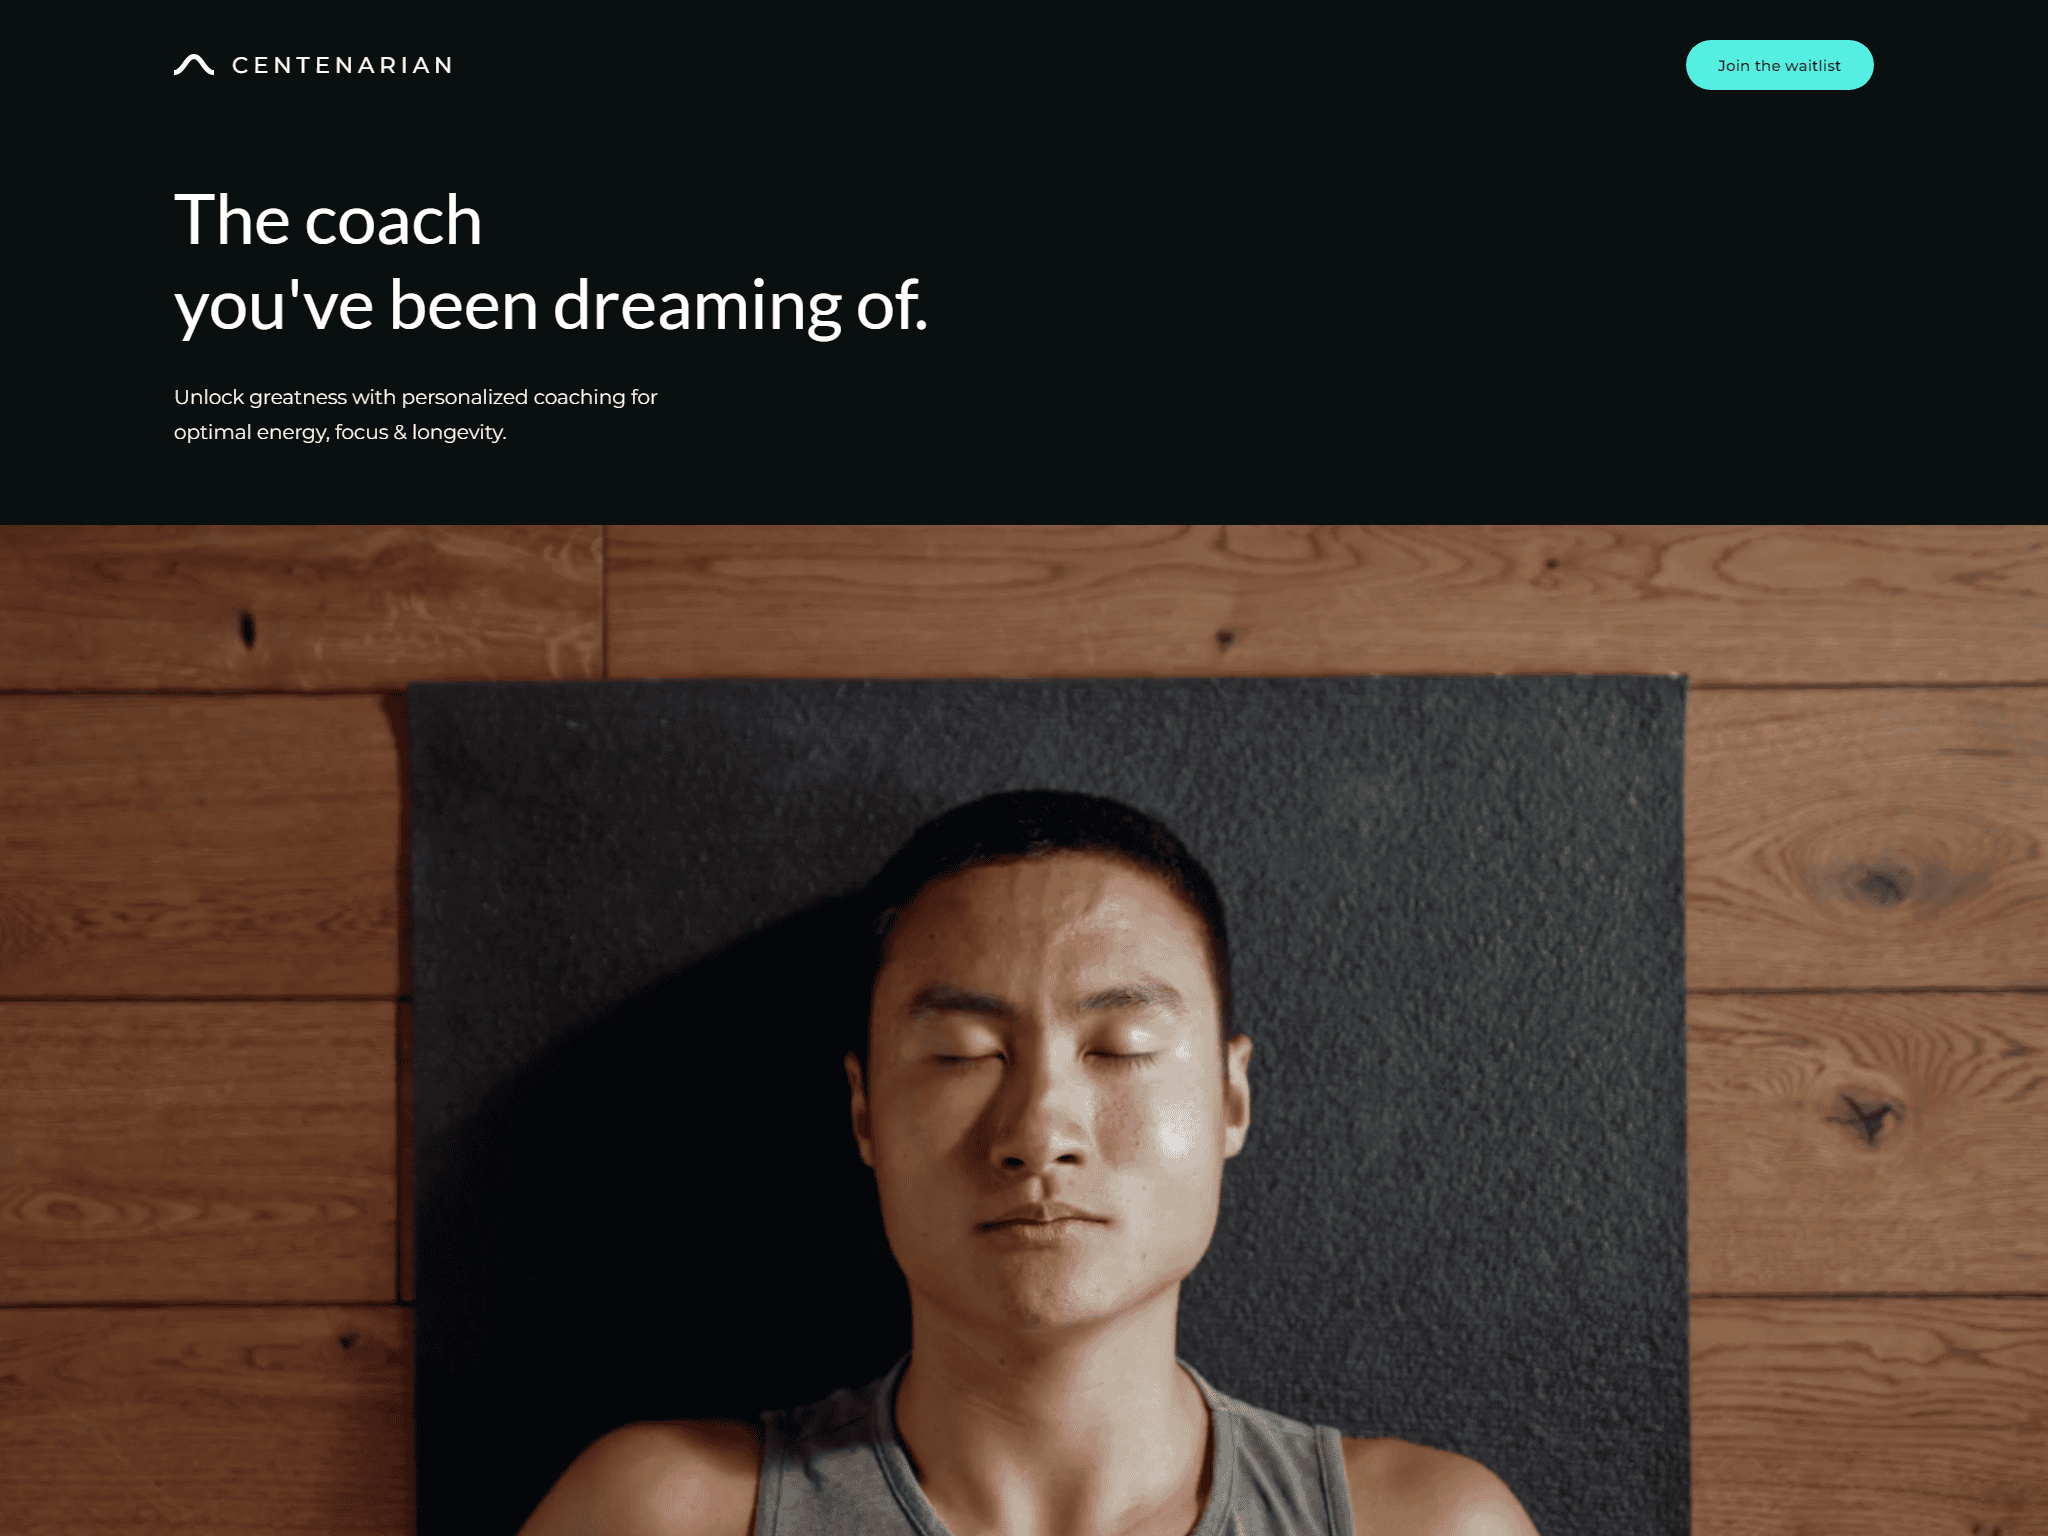
Task: Click the star-shaped wood knot on the floor
Action: pyautogui.click(x=1865, y=1117)
